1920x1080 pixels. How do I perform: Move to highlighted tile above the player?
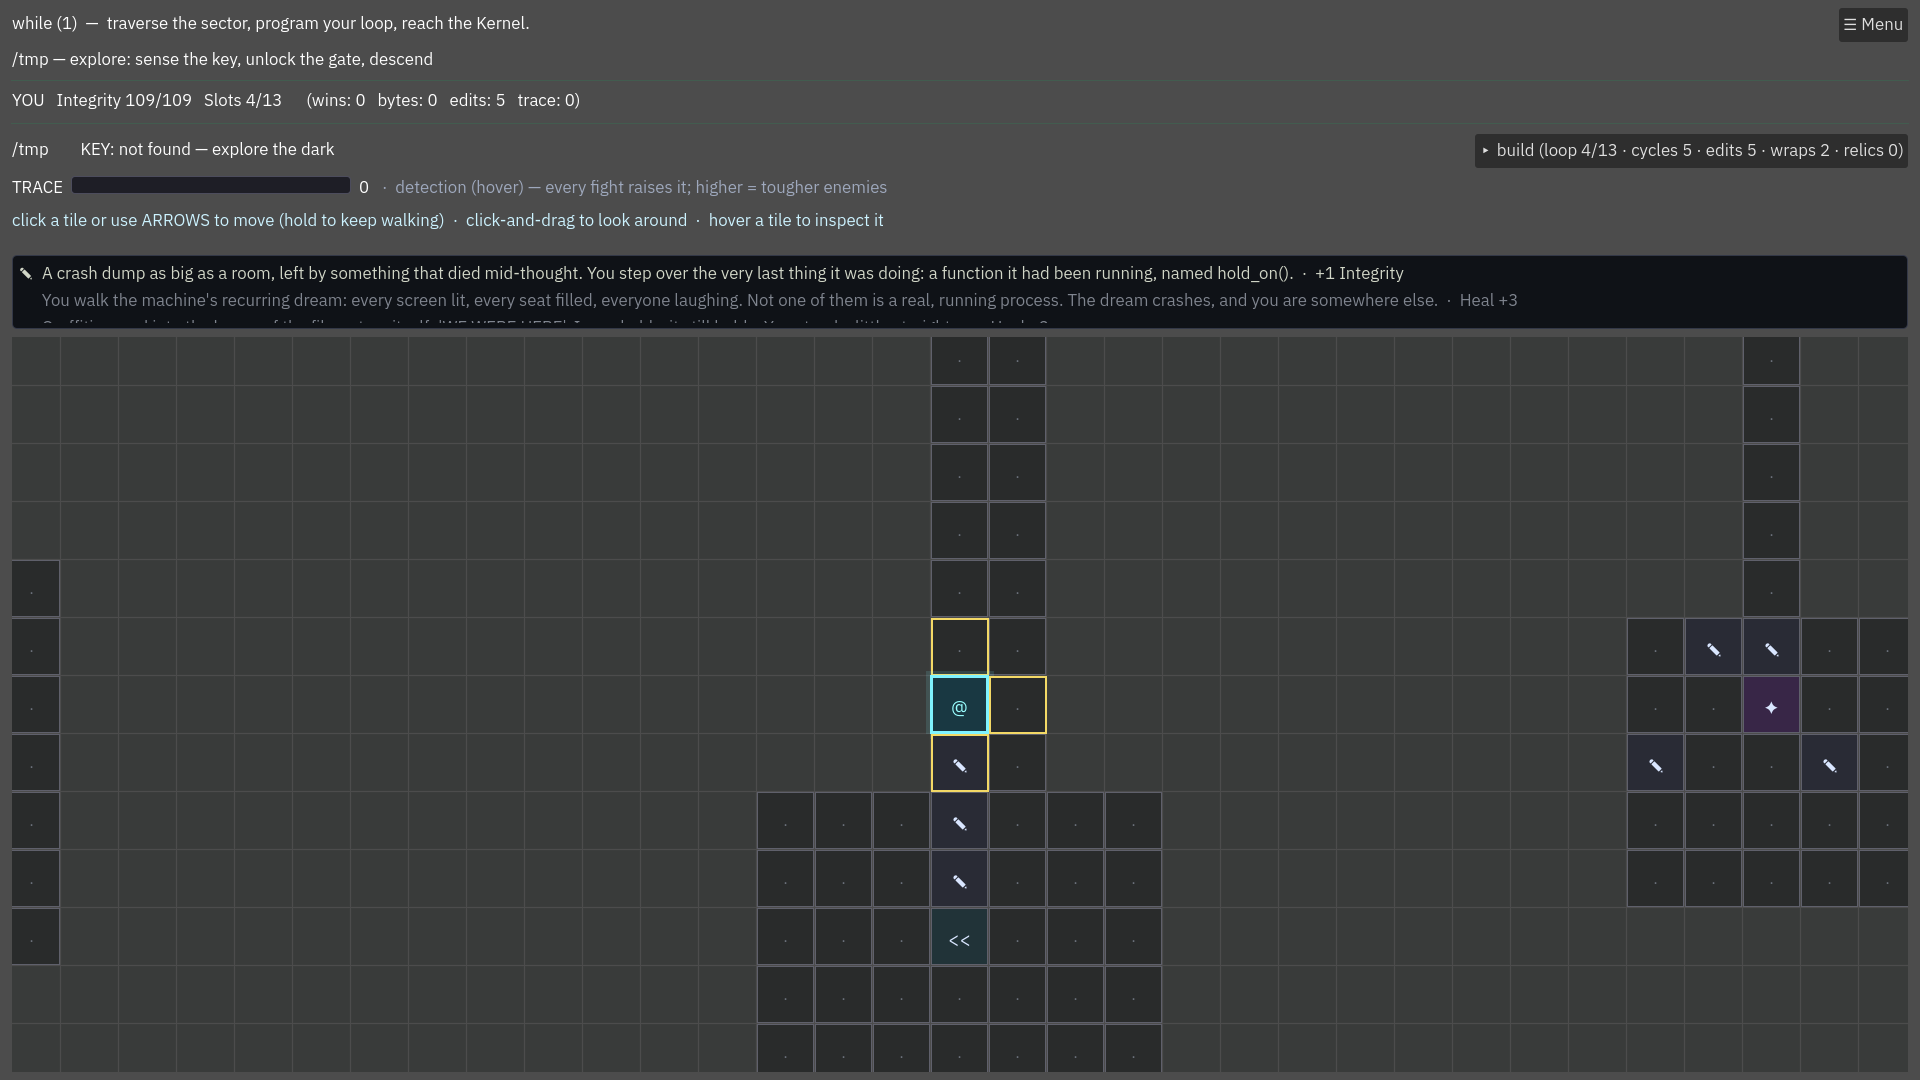tap(959, 647)
